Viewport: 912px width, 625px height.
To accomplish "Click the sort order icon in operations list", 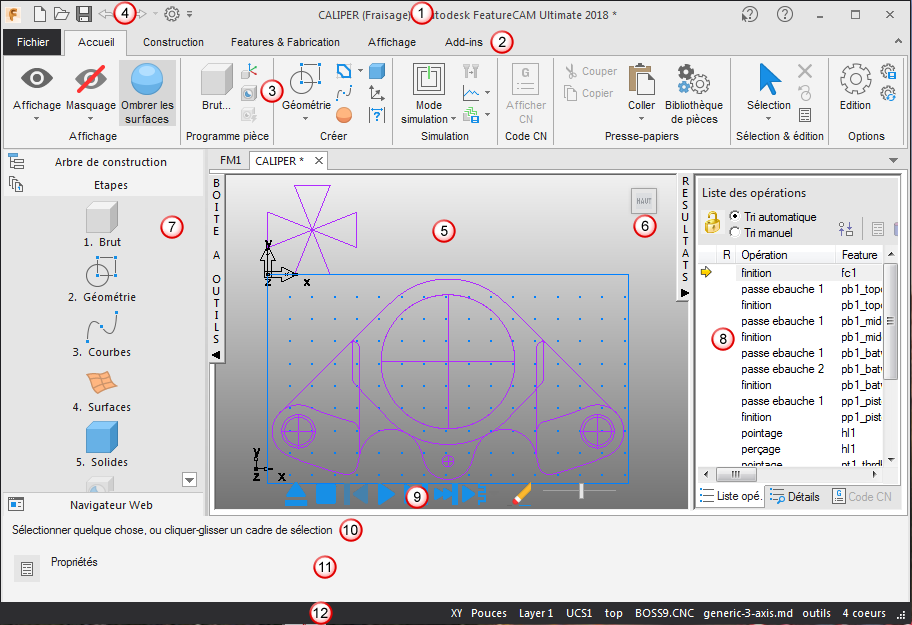I will [x=846, y=228].
